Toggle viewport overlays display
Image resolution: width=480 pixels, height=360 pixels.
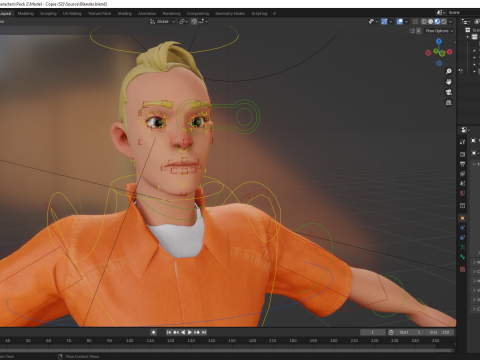[400, 21]
